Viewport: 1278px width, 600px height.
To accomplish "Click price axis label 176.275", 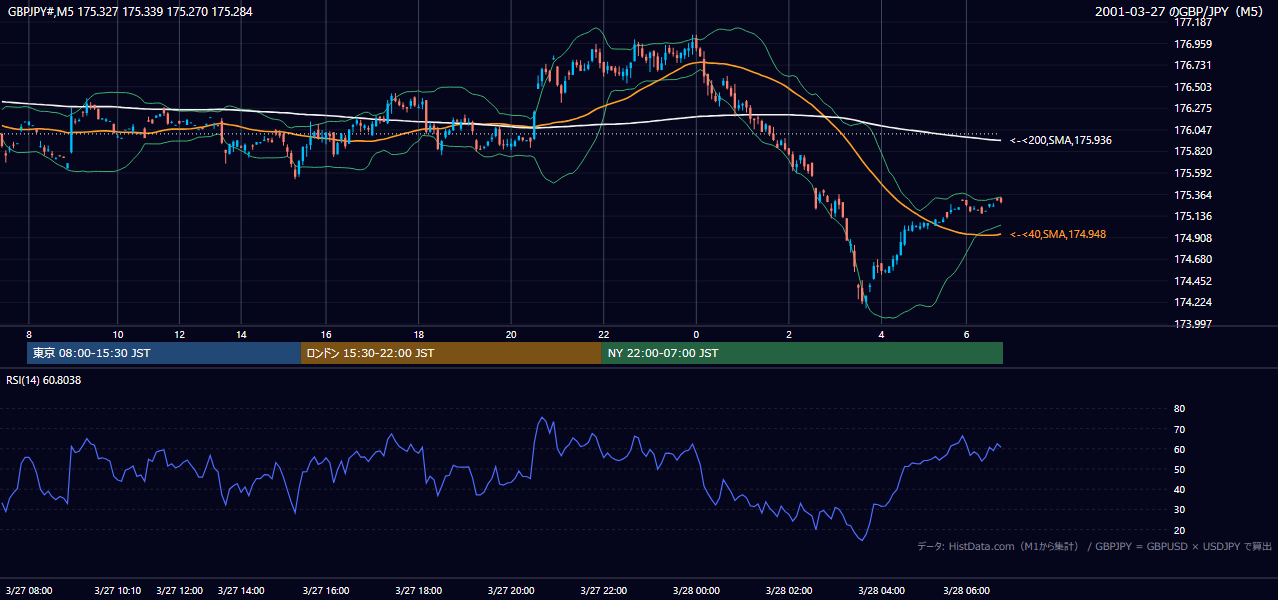I will 1193,108.
